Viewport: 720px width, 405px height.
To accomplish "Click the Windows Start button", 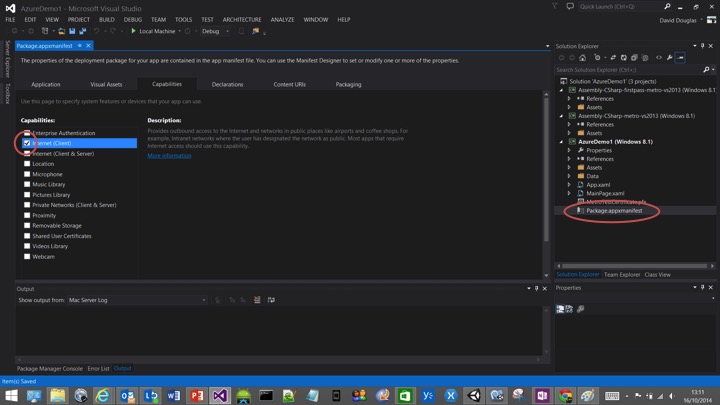I will [11, 395].
